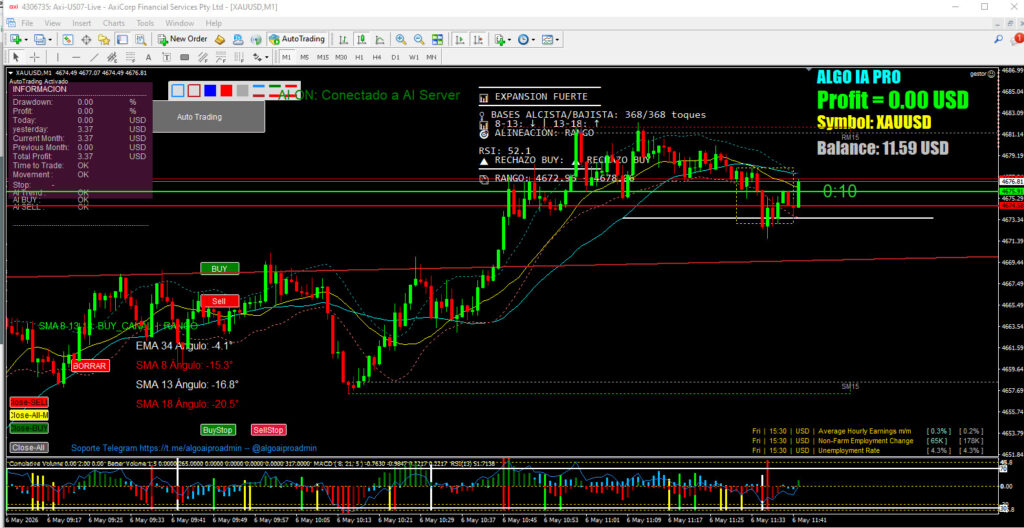Click the Signals cloud-person icon
Image resolution: width=1024 pixels, height=528 pixels.
tap(238, 39)
